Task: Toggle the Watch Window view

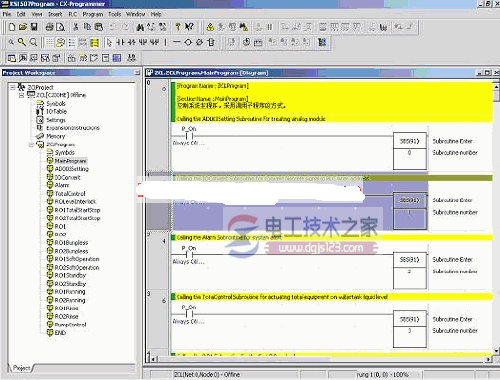Action: 34,58
